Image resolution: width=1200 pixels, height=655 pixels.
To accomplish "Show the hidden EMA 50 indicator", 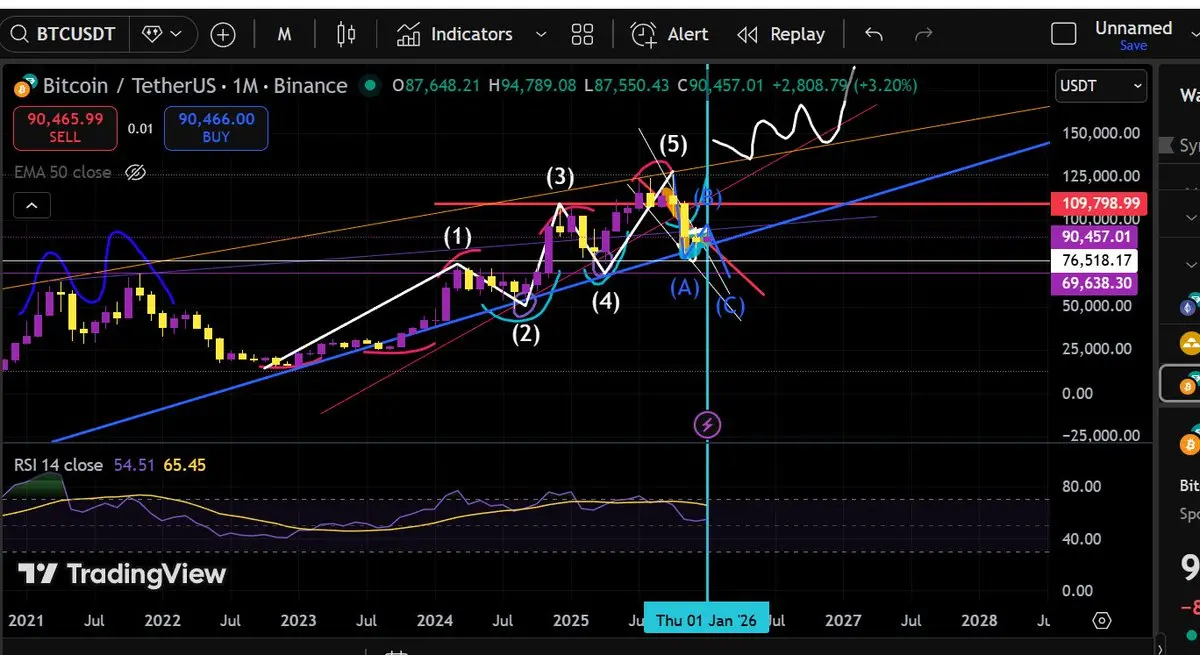I will (x=135, y=173).
